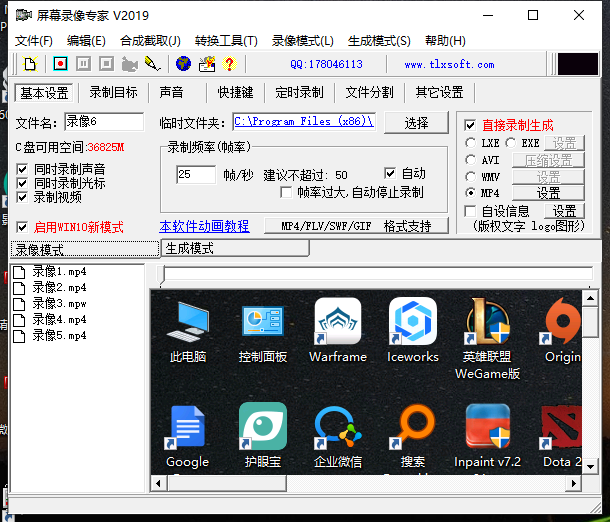Open the 编辑(E) menu
The image size is (610, 522).
tap(86, 41)
